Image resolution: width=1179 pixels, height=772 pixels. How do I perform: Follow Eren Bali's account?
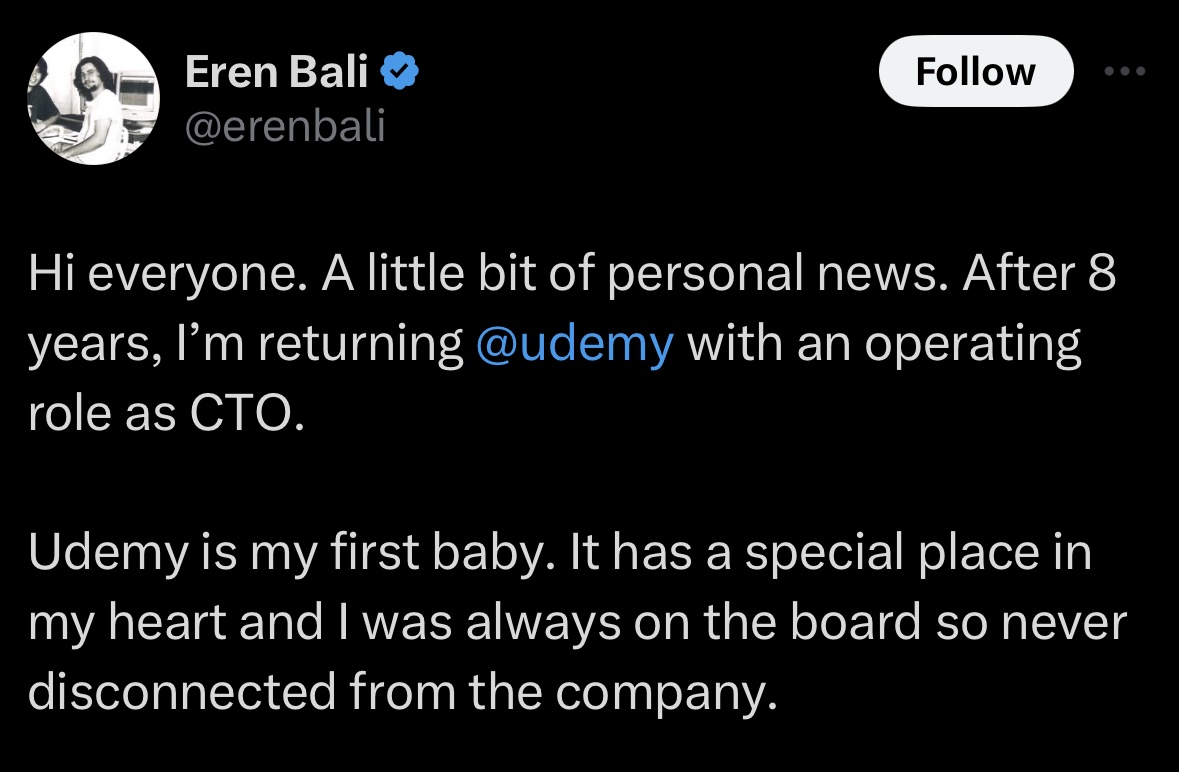pyautogui.click(x=976, y=71)
